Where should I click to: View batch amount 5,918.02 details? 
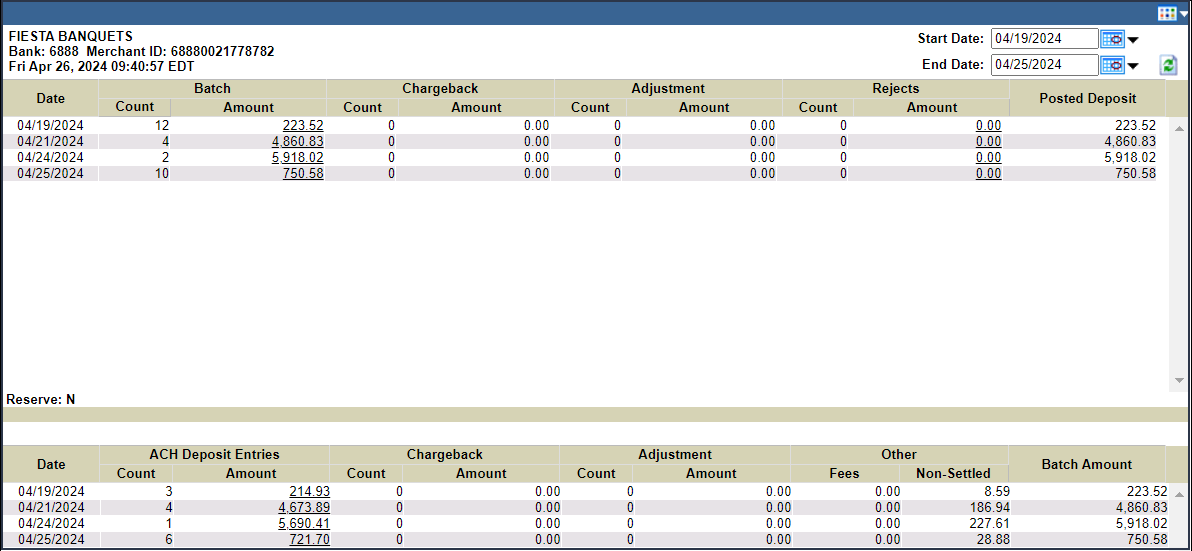pyautogui.click(x=297, y=158)
